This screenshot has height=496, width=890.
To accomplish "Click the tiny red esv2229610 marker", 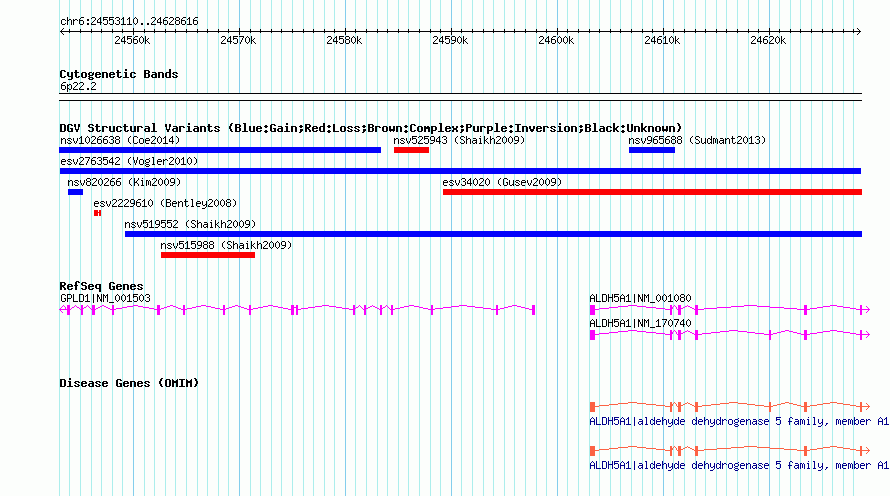I will (98, 213).
